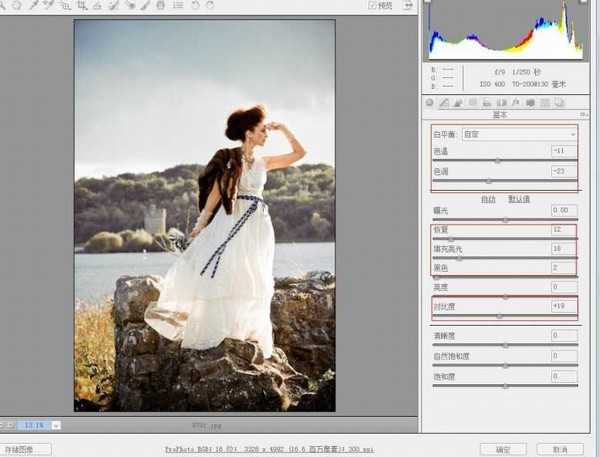Open the 基本 panel flyout menu
The height and width of the screenshot is (457, 600).
582,115
